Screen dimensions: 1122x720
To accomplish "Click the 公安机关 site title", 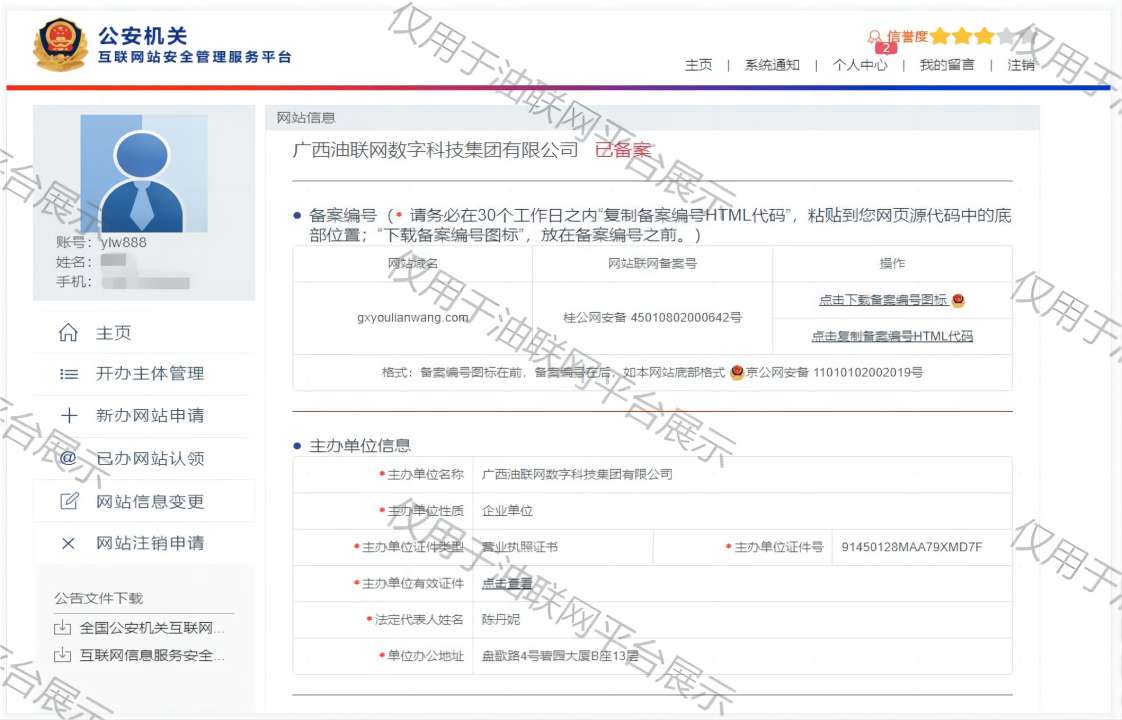I will 142,35.
